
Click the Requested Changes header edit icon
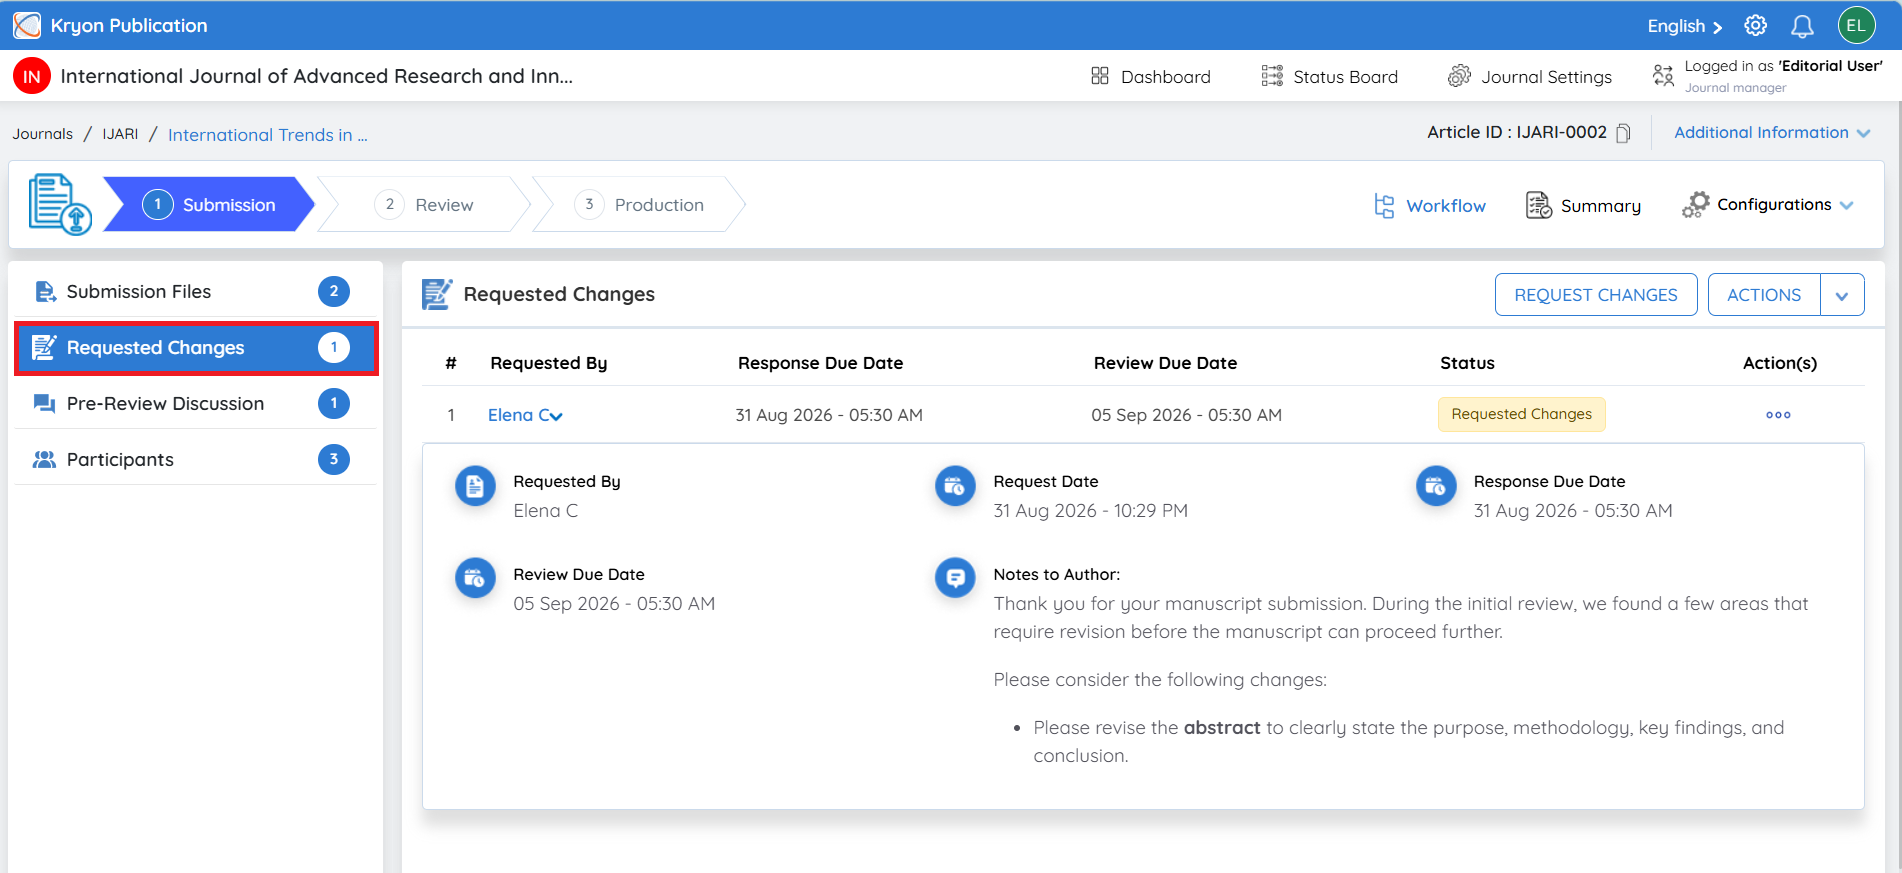pos(437,294)
